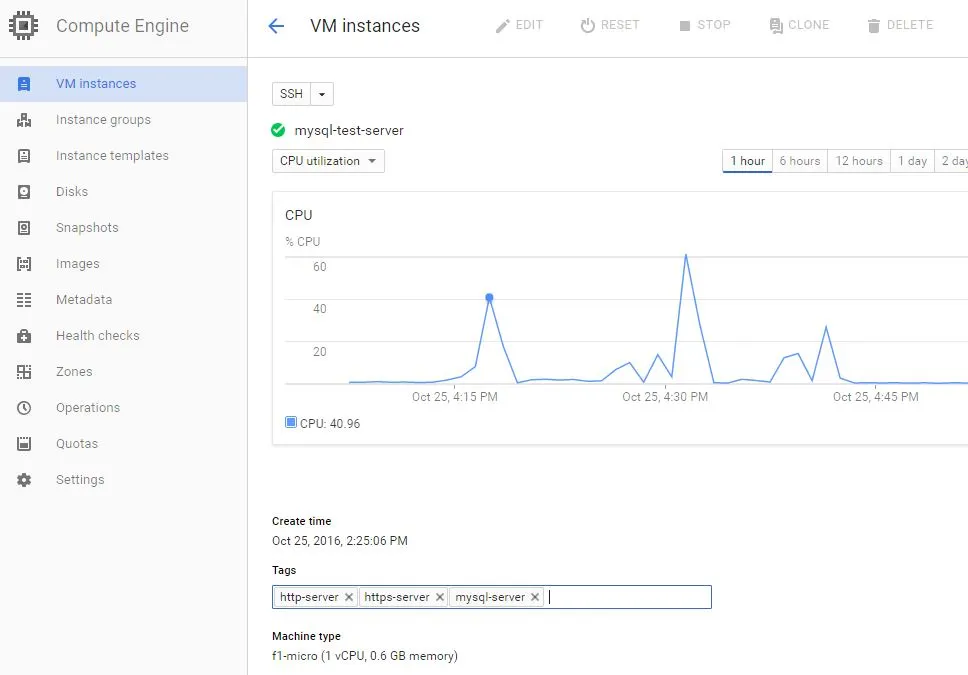Click the clone icon beside CLONE
Screen dimensions: 968x675
(x=775, y=26)
